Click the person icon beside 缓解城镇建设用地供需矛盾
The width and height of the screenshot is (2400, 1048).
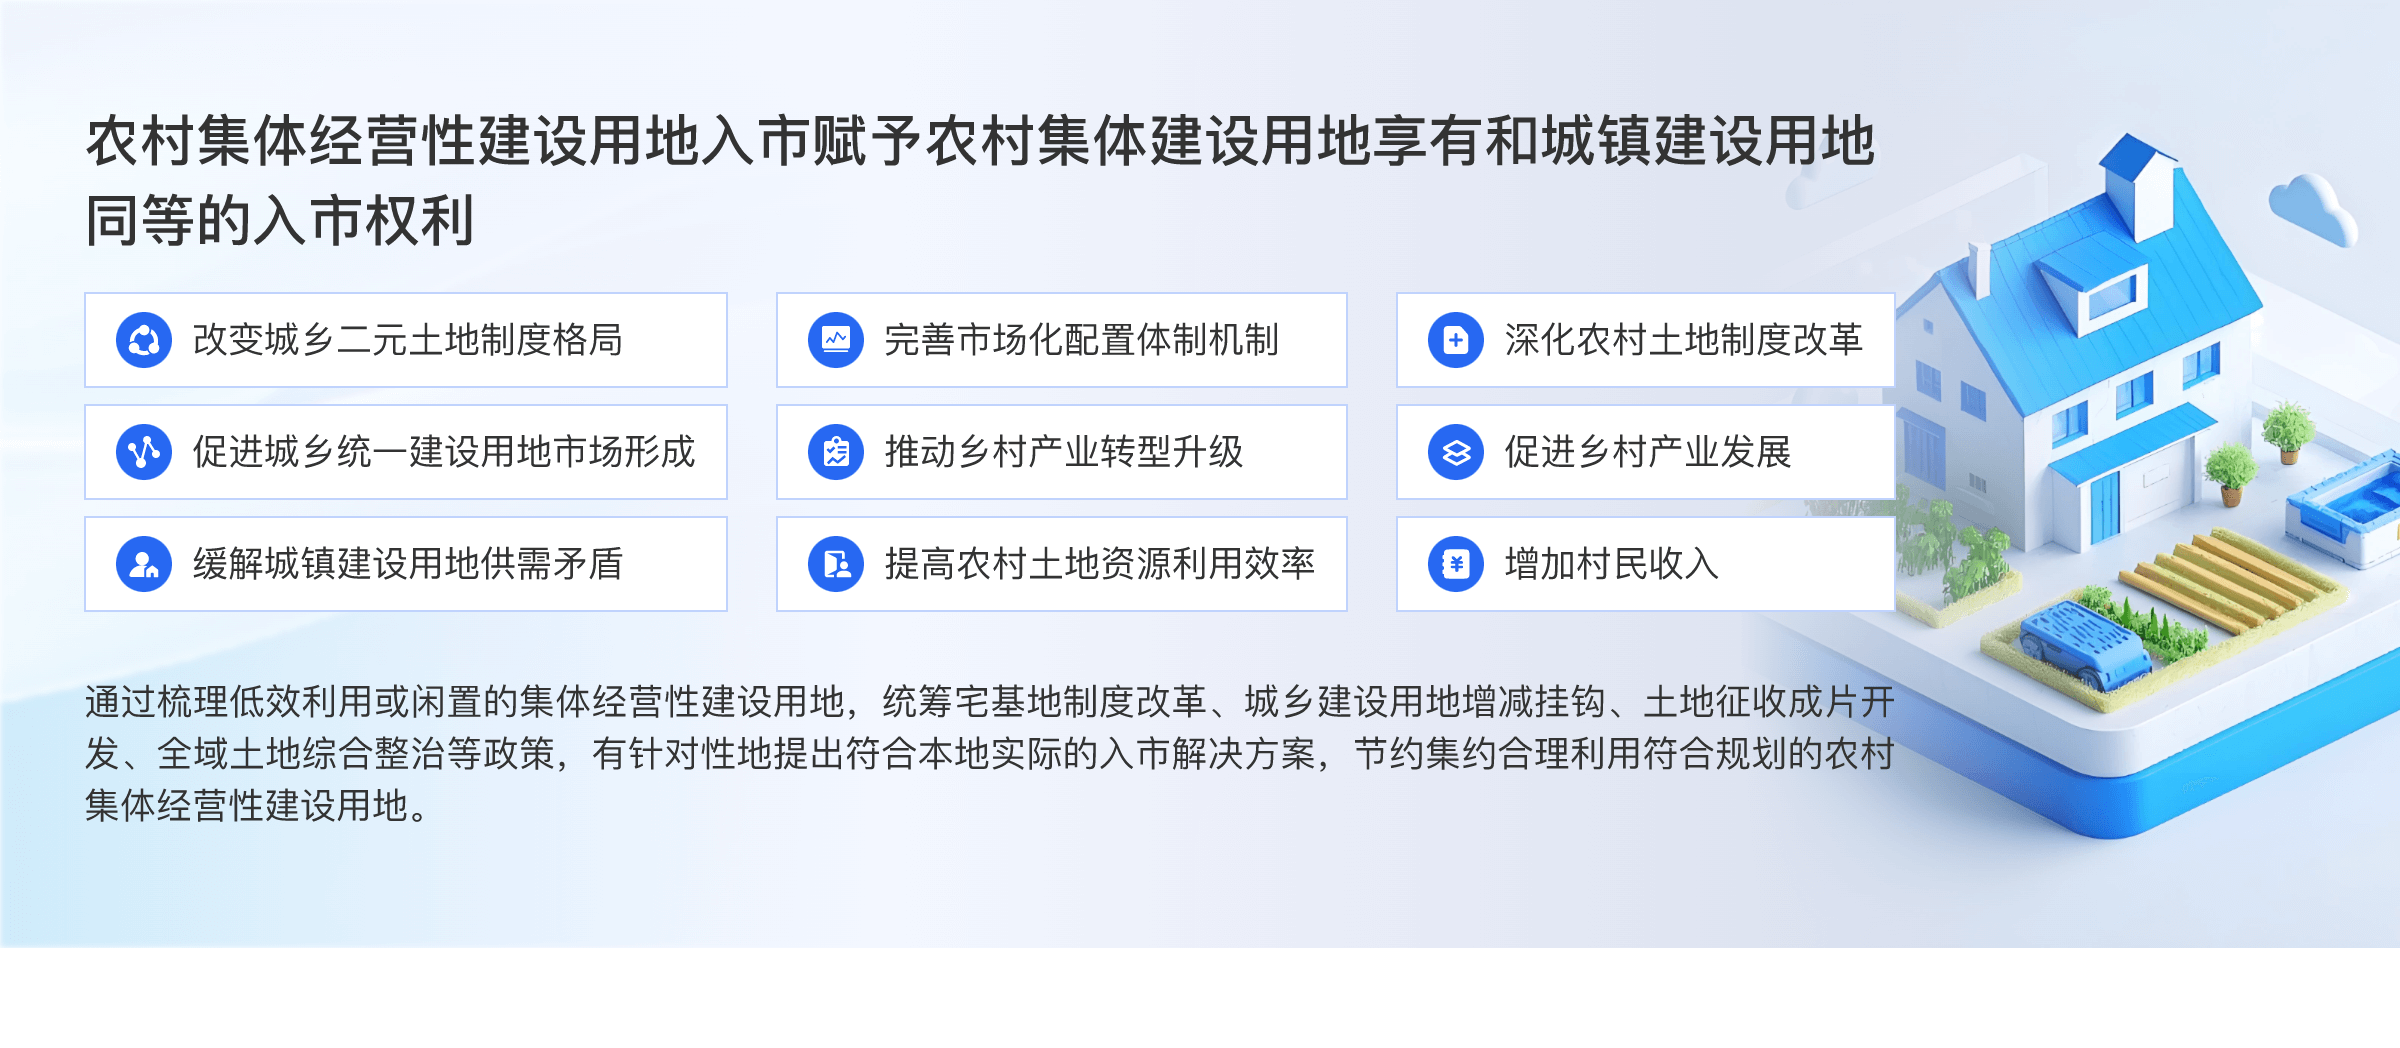(144, 564)
